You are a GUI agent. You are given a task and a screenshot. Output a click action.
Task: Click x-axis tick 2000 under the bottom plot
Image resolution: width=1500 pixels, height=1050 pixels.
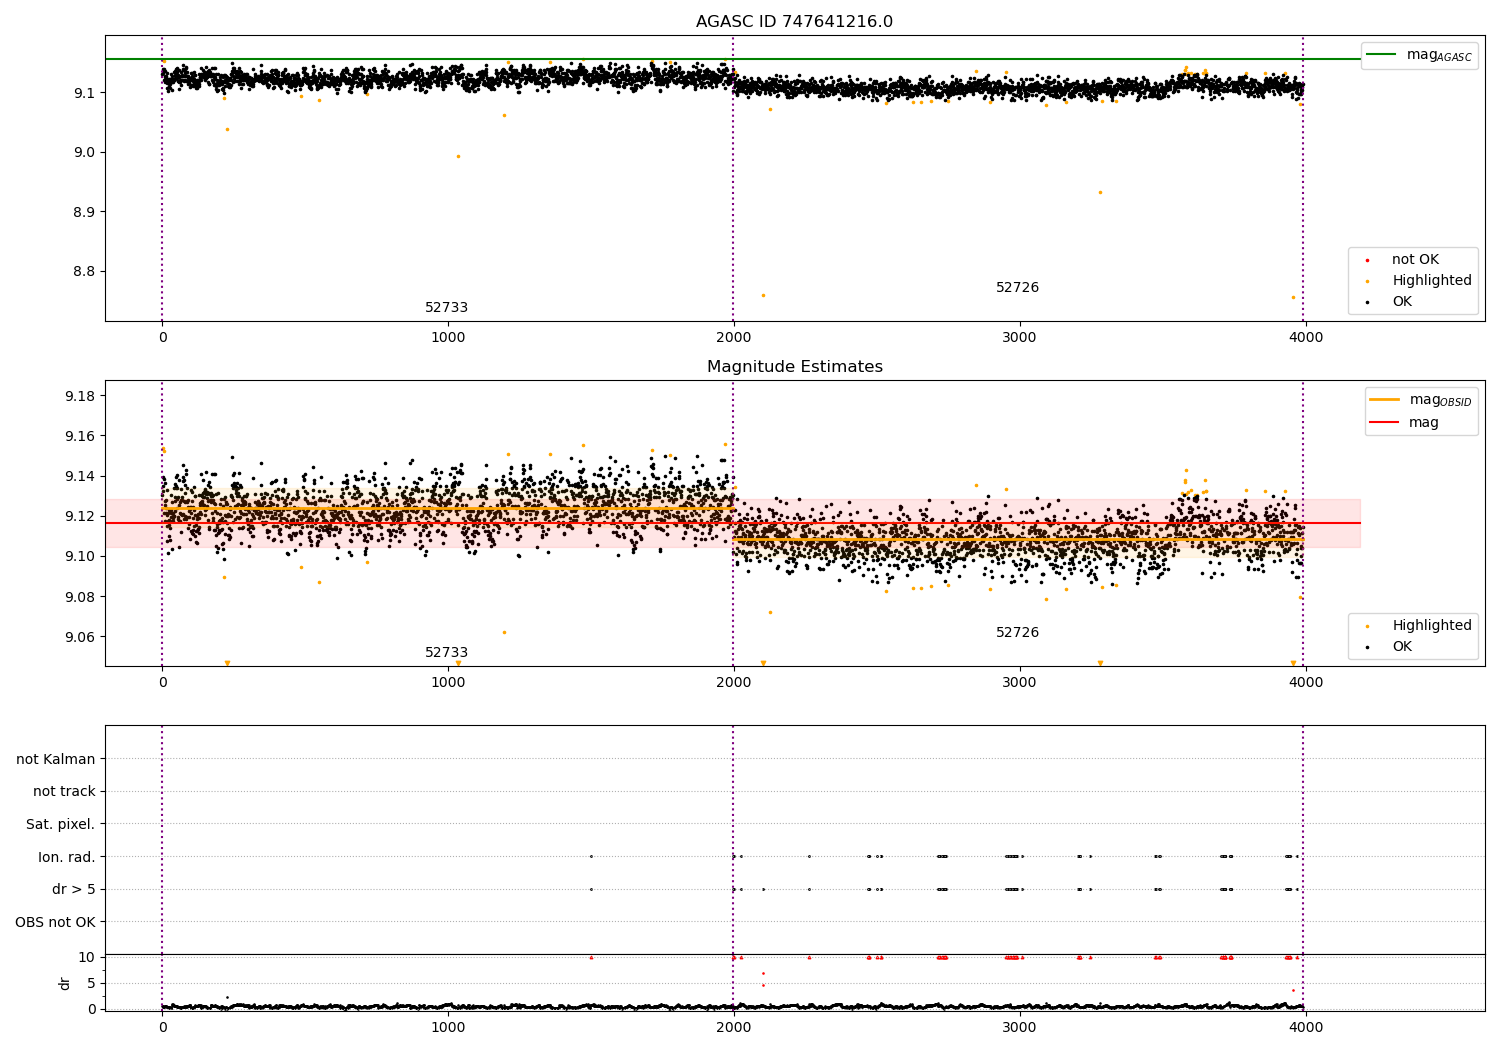coord(734,1028)
